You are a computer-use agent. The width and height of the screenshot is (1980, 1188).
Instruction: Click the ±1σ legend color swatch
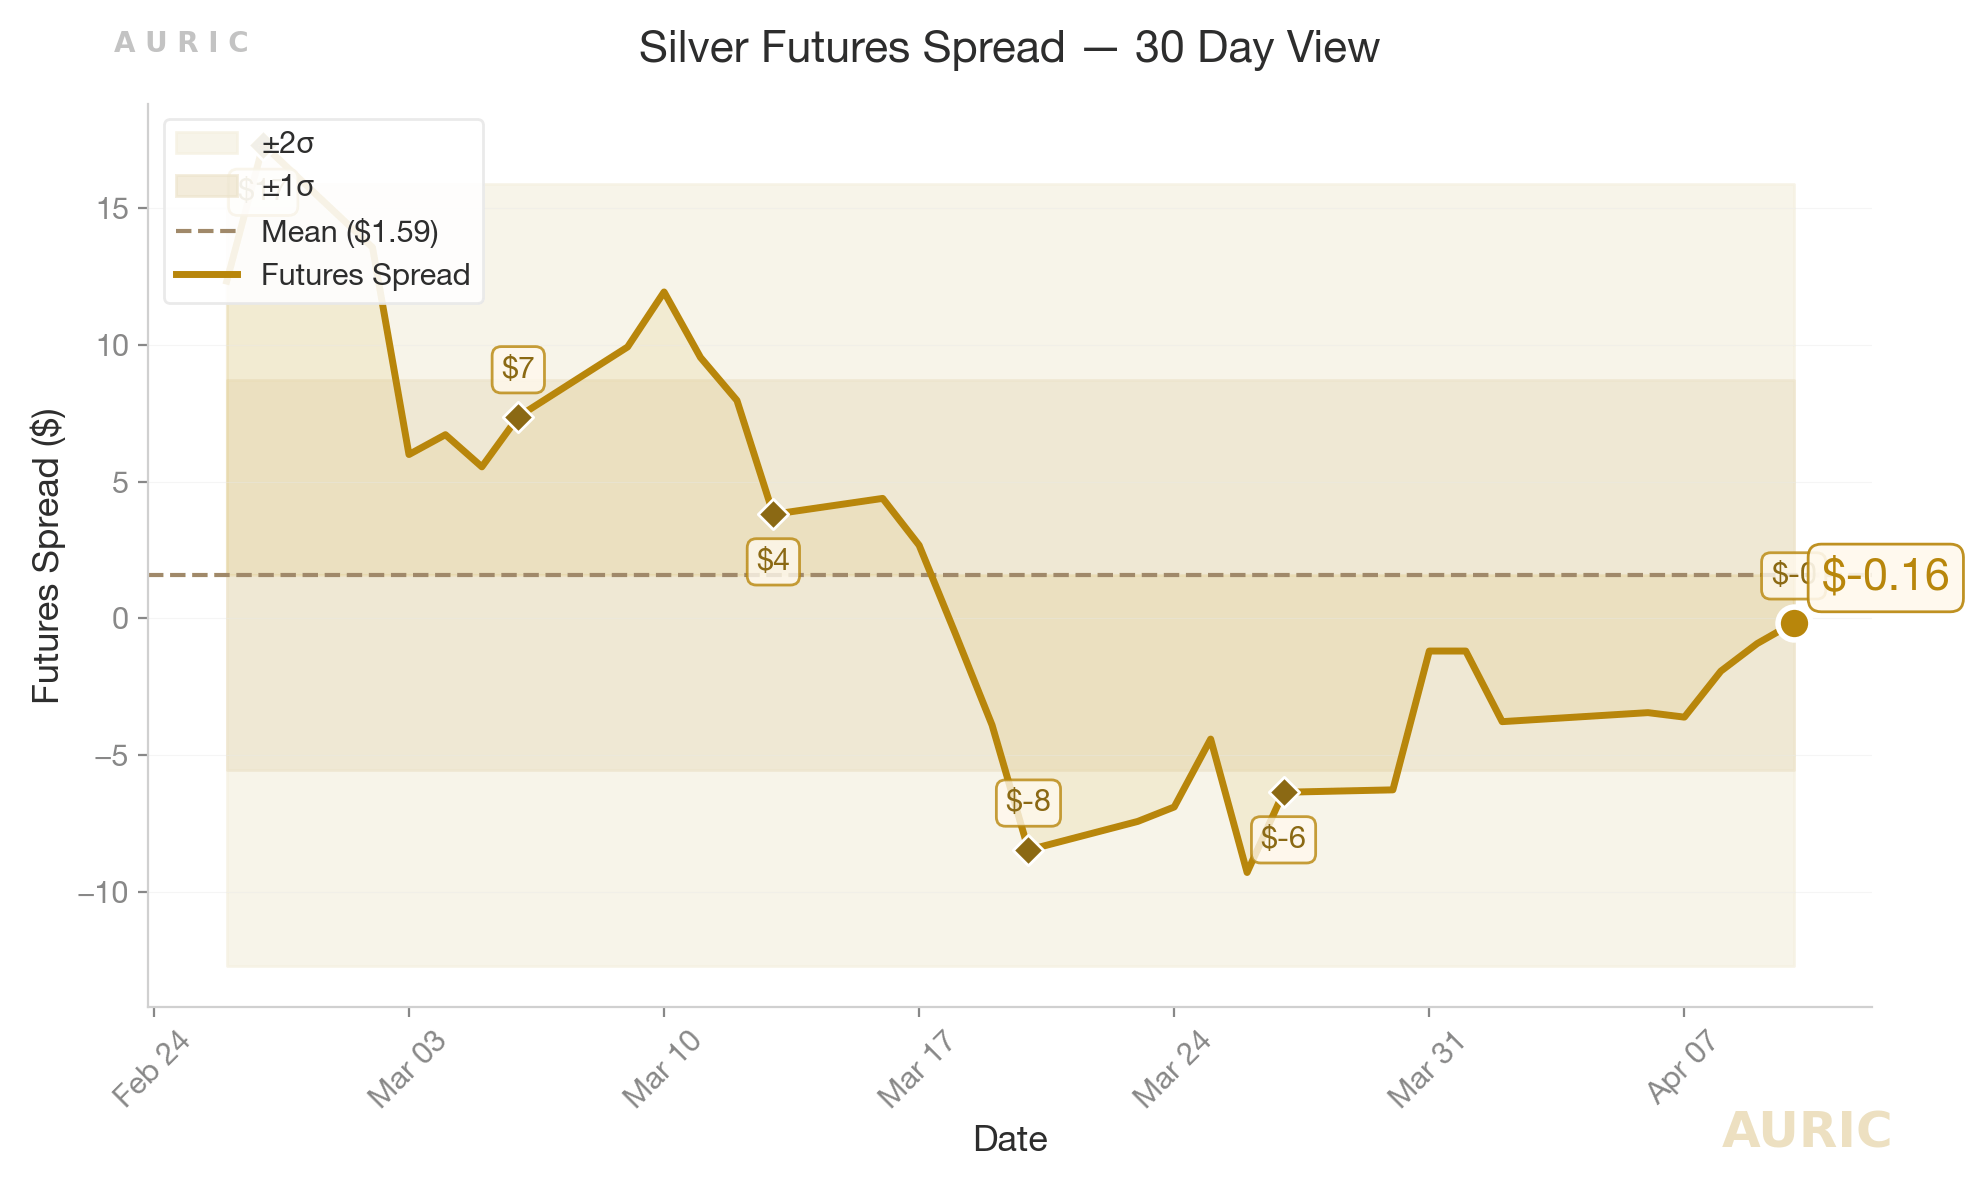point(206,187)
